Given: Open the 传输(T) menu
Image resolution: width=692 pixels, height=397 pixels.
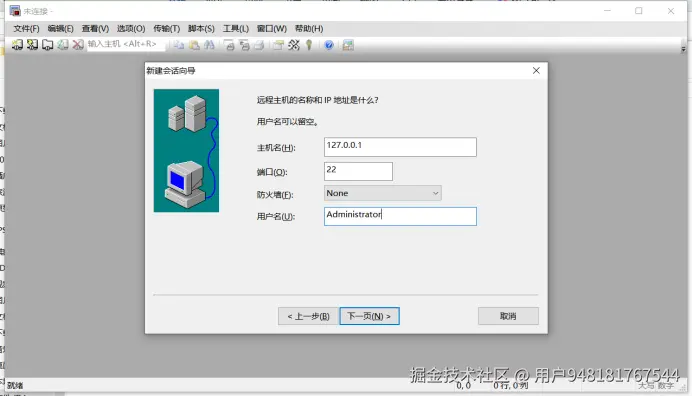Looking at the screenshot, I should [166, 29].
